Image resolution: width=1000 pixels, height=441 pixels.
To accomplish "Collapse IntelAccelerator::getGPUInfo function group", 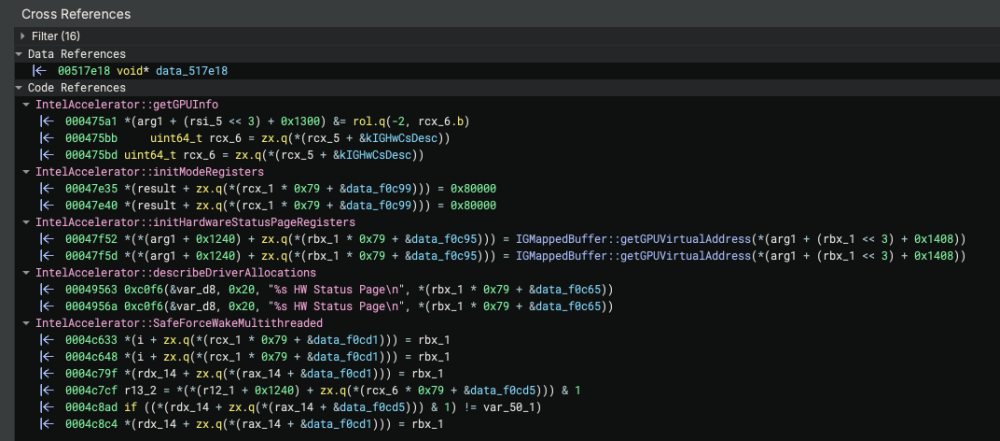I will pos(26,104).
